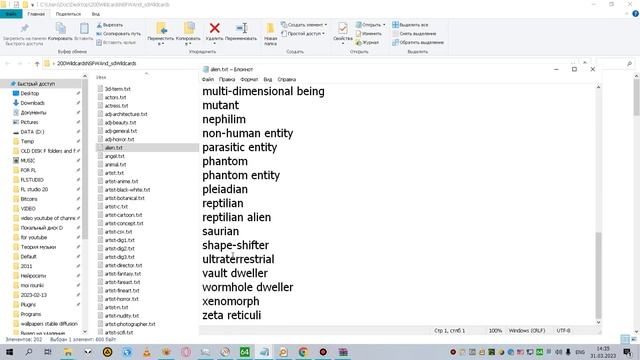Select the FL studio 20 folder
640x360 pixels.
pyautogui.click(x=34, y=189)
